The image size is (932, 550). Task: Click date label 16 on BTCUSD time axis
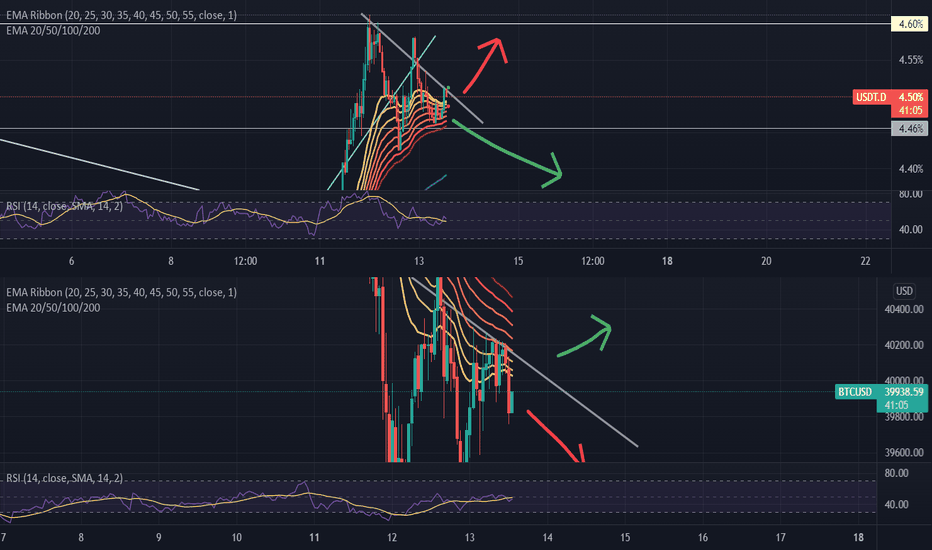(x=703, y=538)
